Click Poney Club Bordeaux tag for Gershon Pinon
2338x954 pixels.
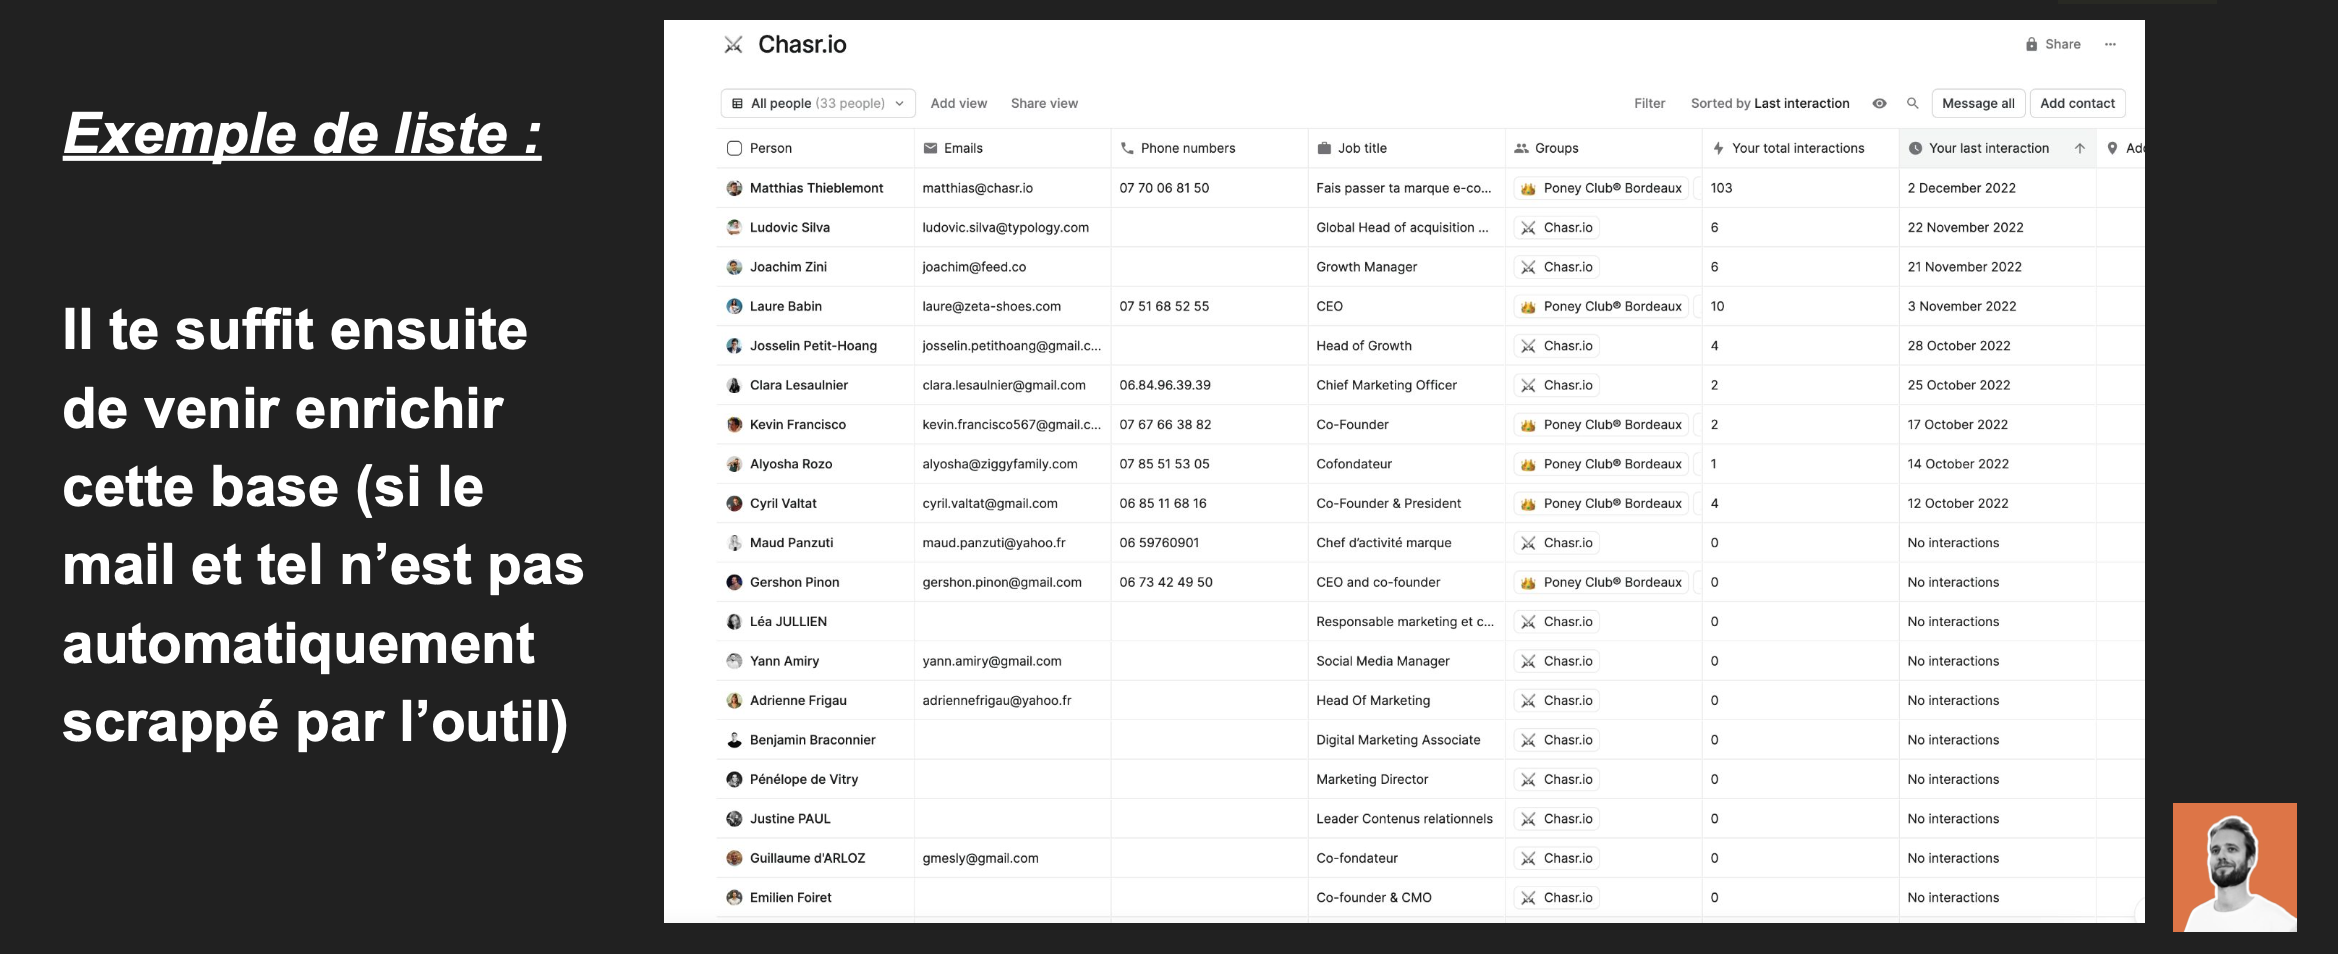1601,582
